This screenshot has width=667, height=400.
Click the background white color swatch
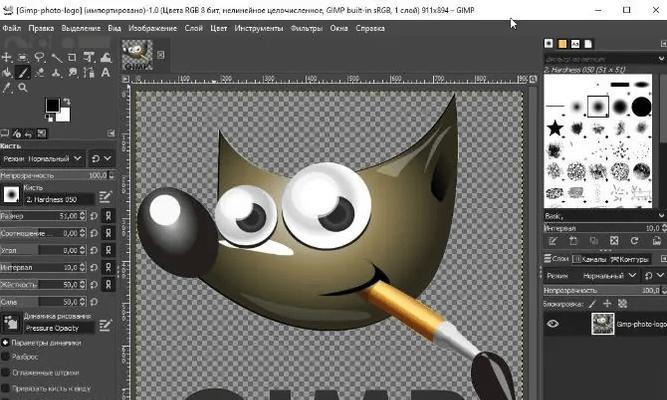(64, 115)
